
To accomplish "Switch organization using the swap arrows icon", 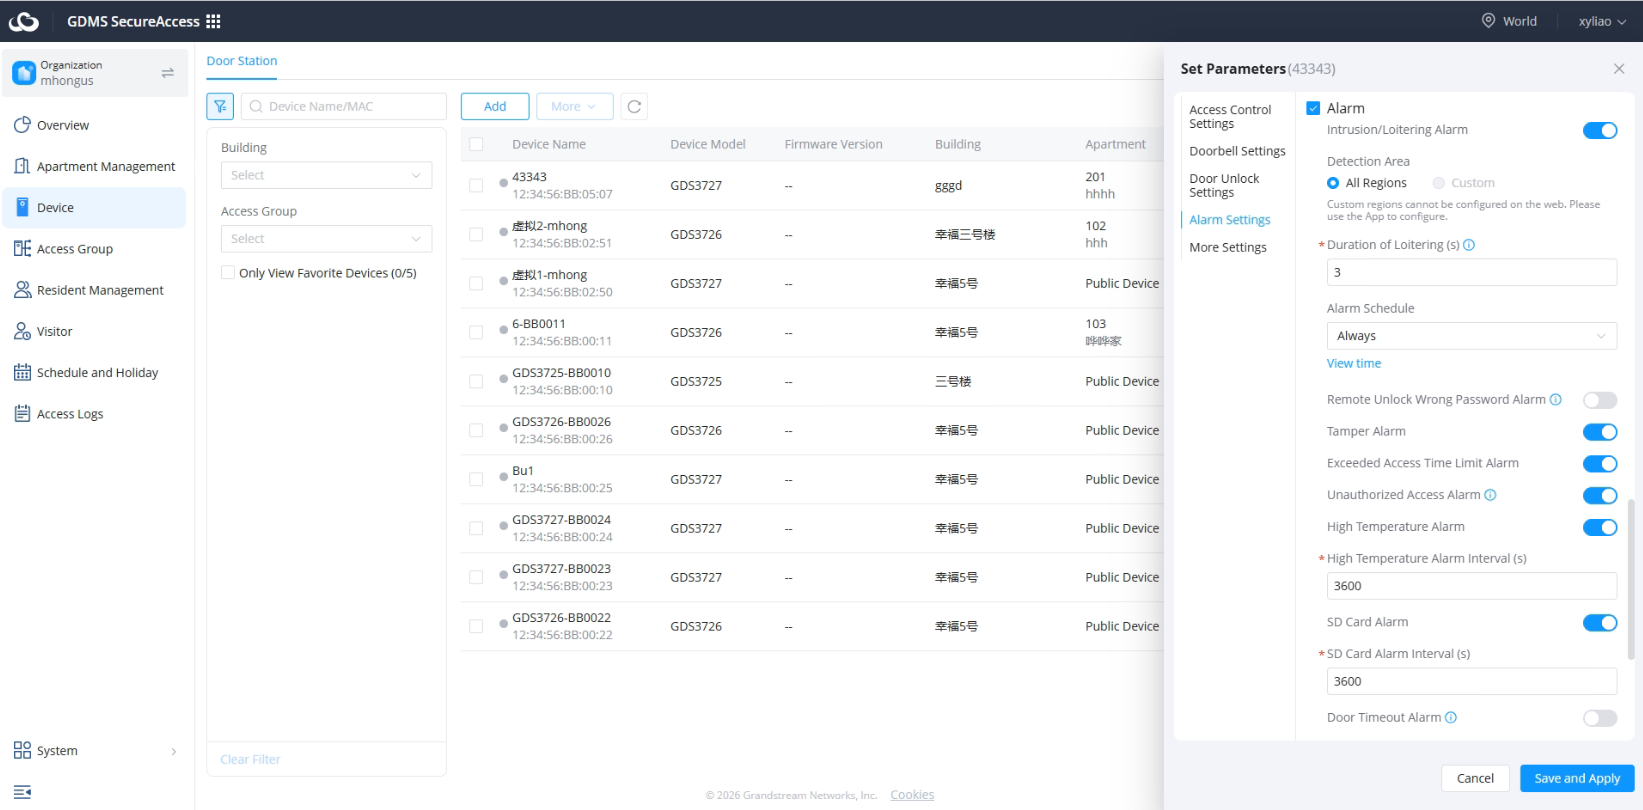I will (167, 73).
